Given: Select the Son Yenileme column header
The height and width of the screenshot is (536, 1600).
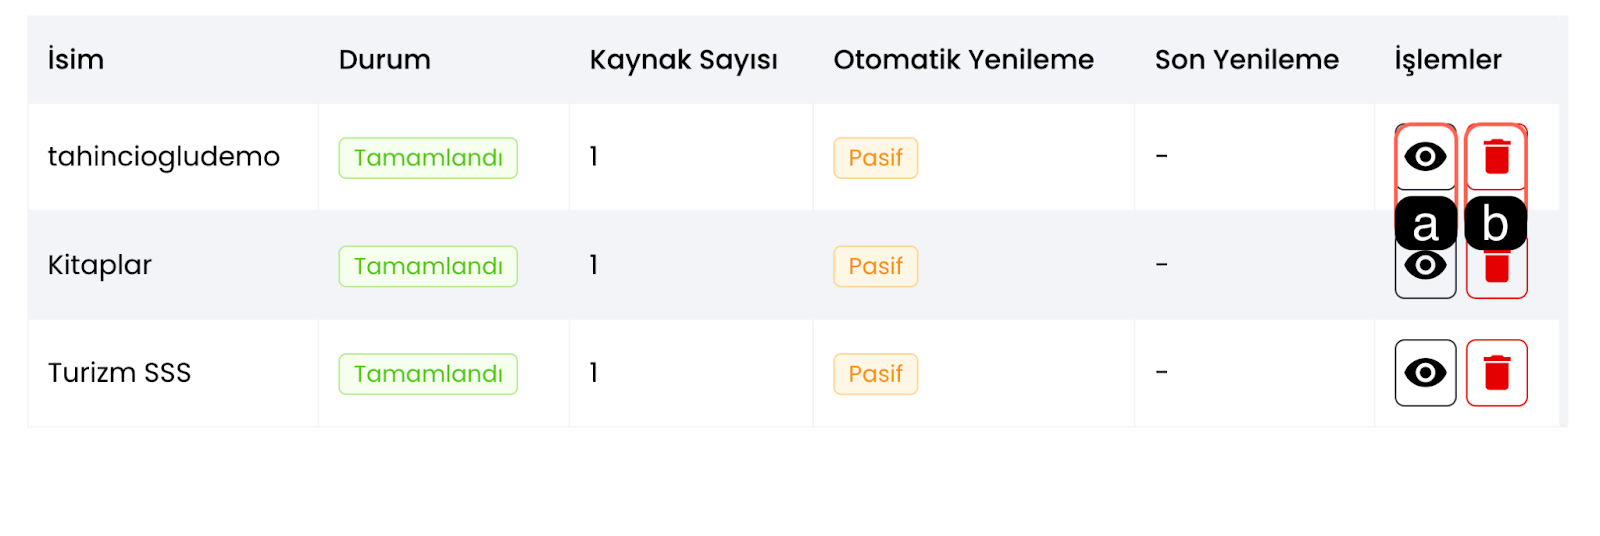Looking at the screenshot, I should (x=1246, y=60).
